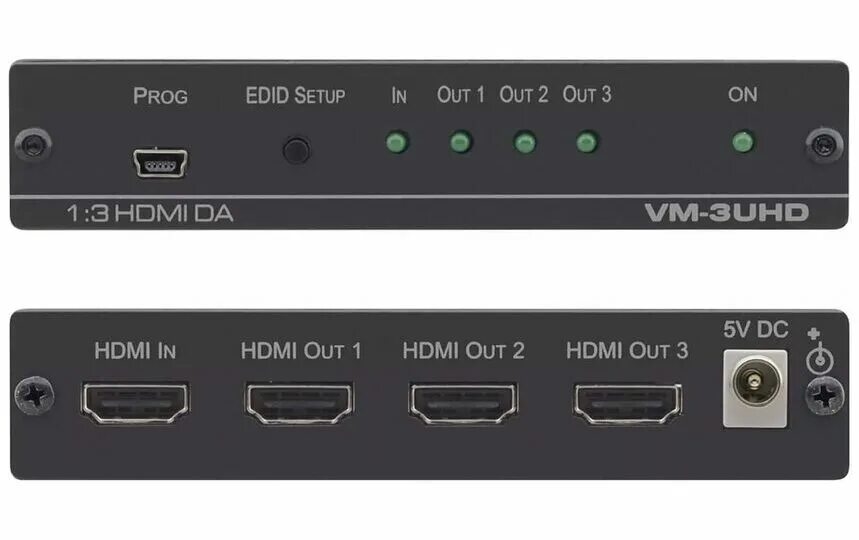Click the HDMI OUT 2 port

point(463,403)
